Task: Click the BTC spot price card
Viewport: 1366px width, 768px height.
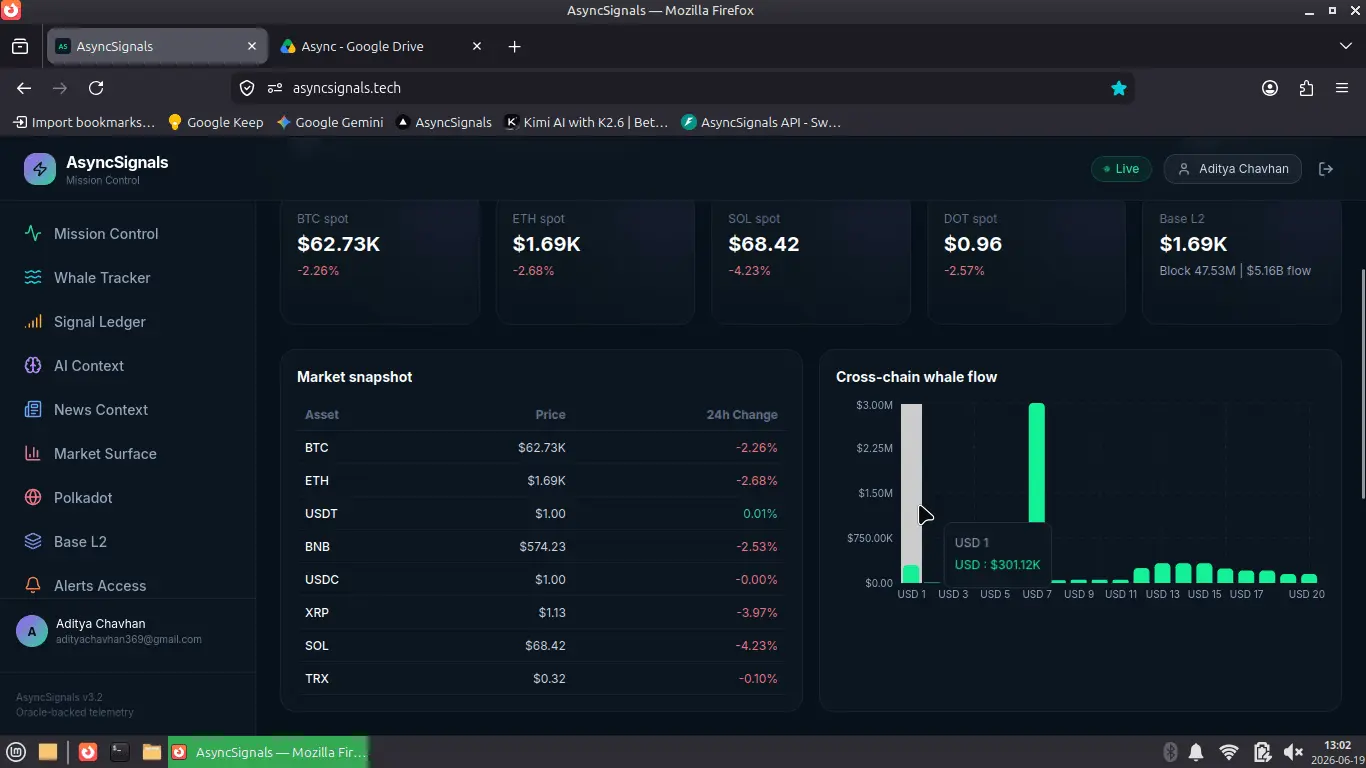Action: point(380,262)
